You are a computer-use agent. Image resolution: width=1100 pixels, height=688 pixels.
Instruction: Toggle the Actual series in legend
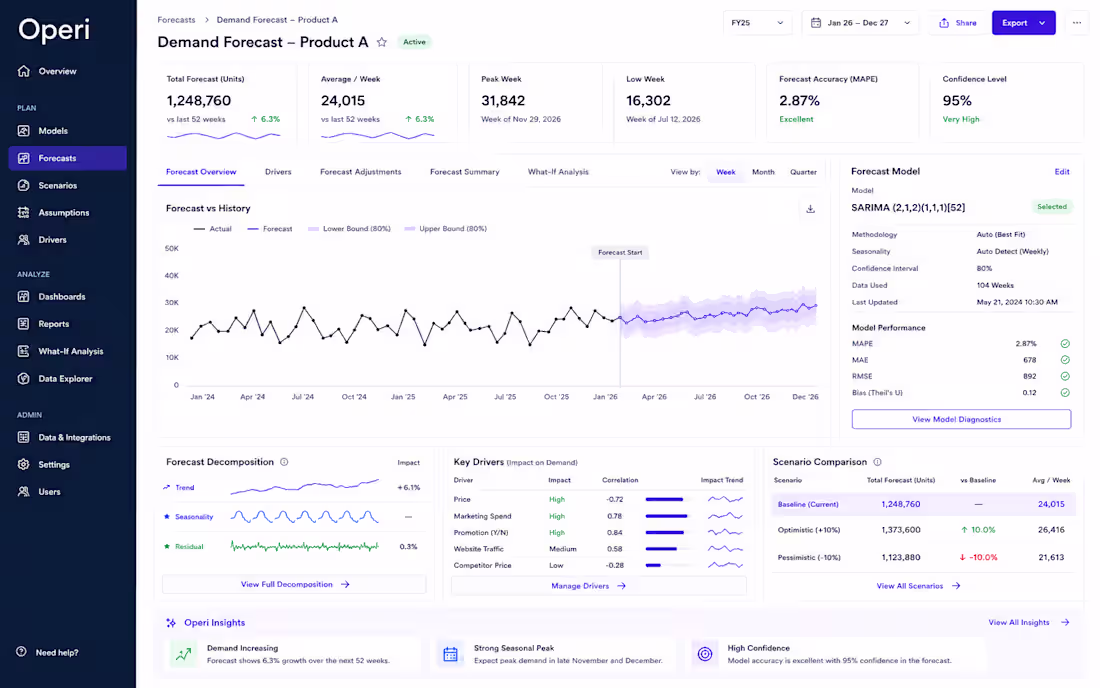[213, 229]
